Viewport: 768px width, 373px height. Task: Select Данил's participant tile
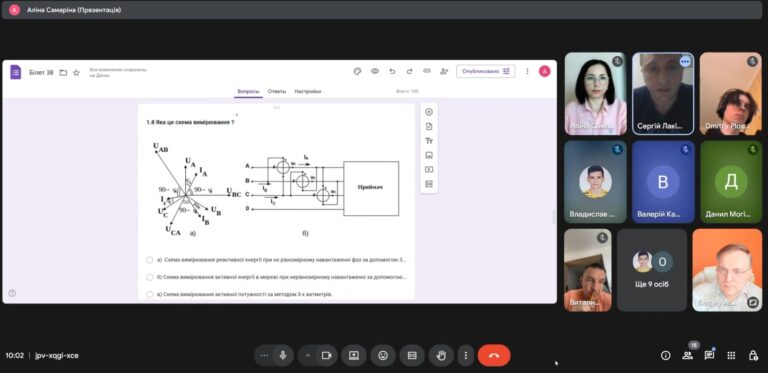730,182
